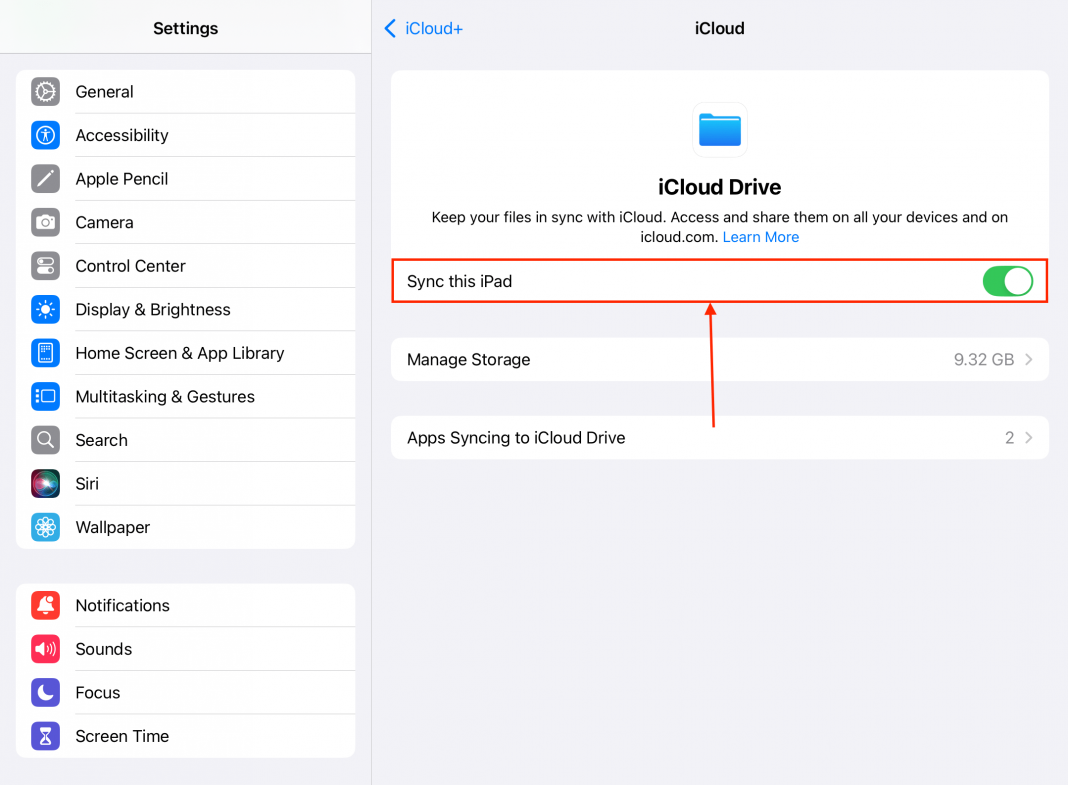
Task: Select the Accessibility icon in sidebar
Action: [x=45, y=135]
